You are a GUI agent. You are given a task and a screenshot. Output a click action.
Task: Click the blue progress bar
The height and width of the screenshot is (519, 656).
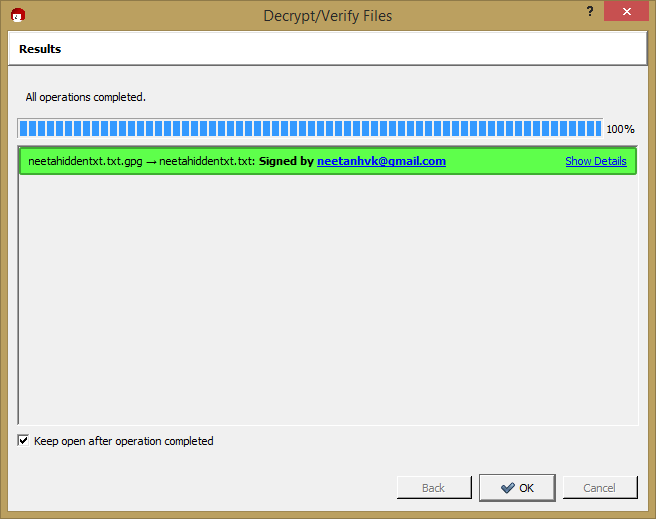(x=310, y=129)
